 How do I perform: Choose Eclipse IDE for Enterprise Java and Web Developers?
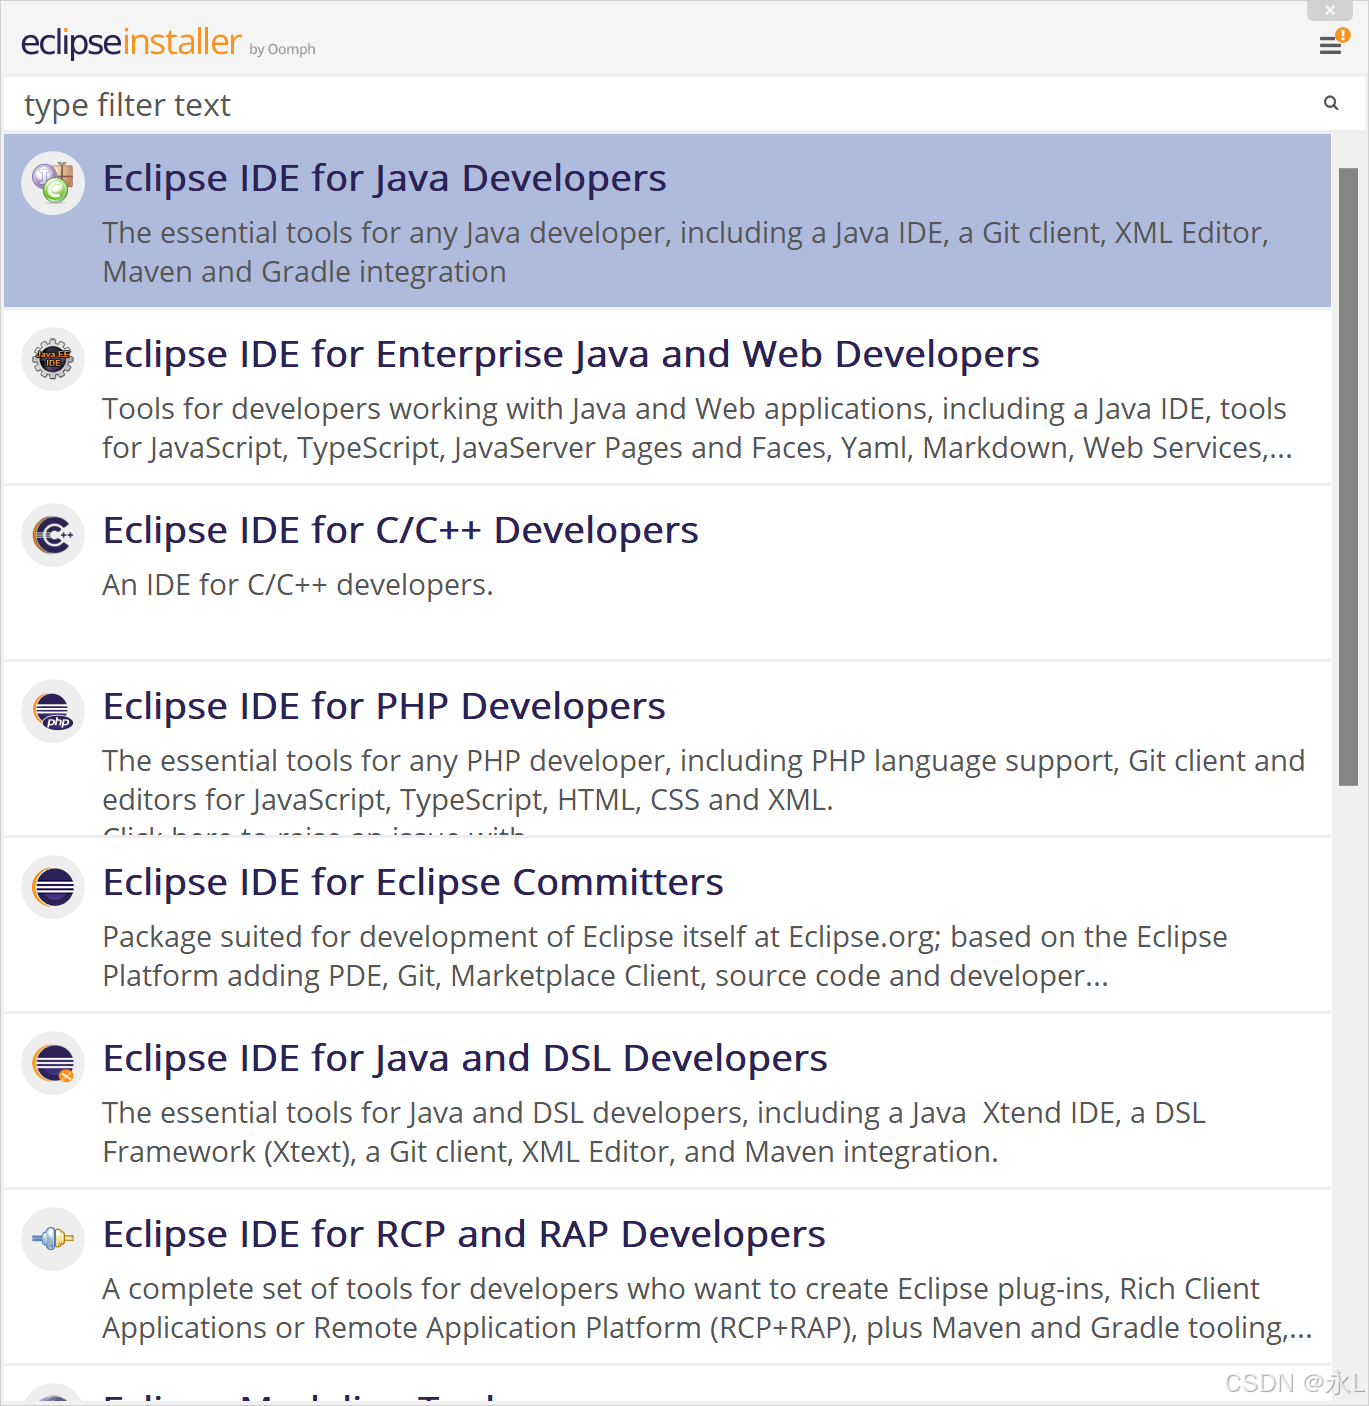tap(570, 354)
